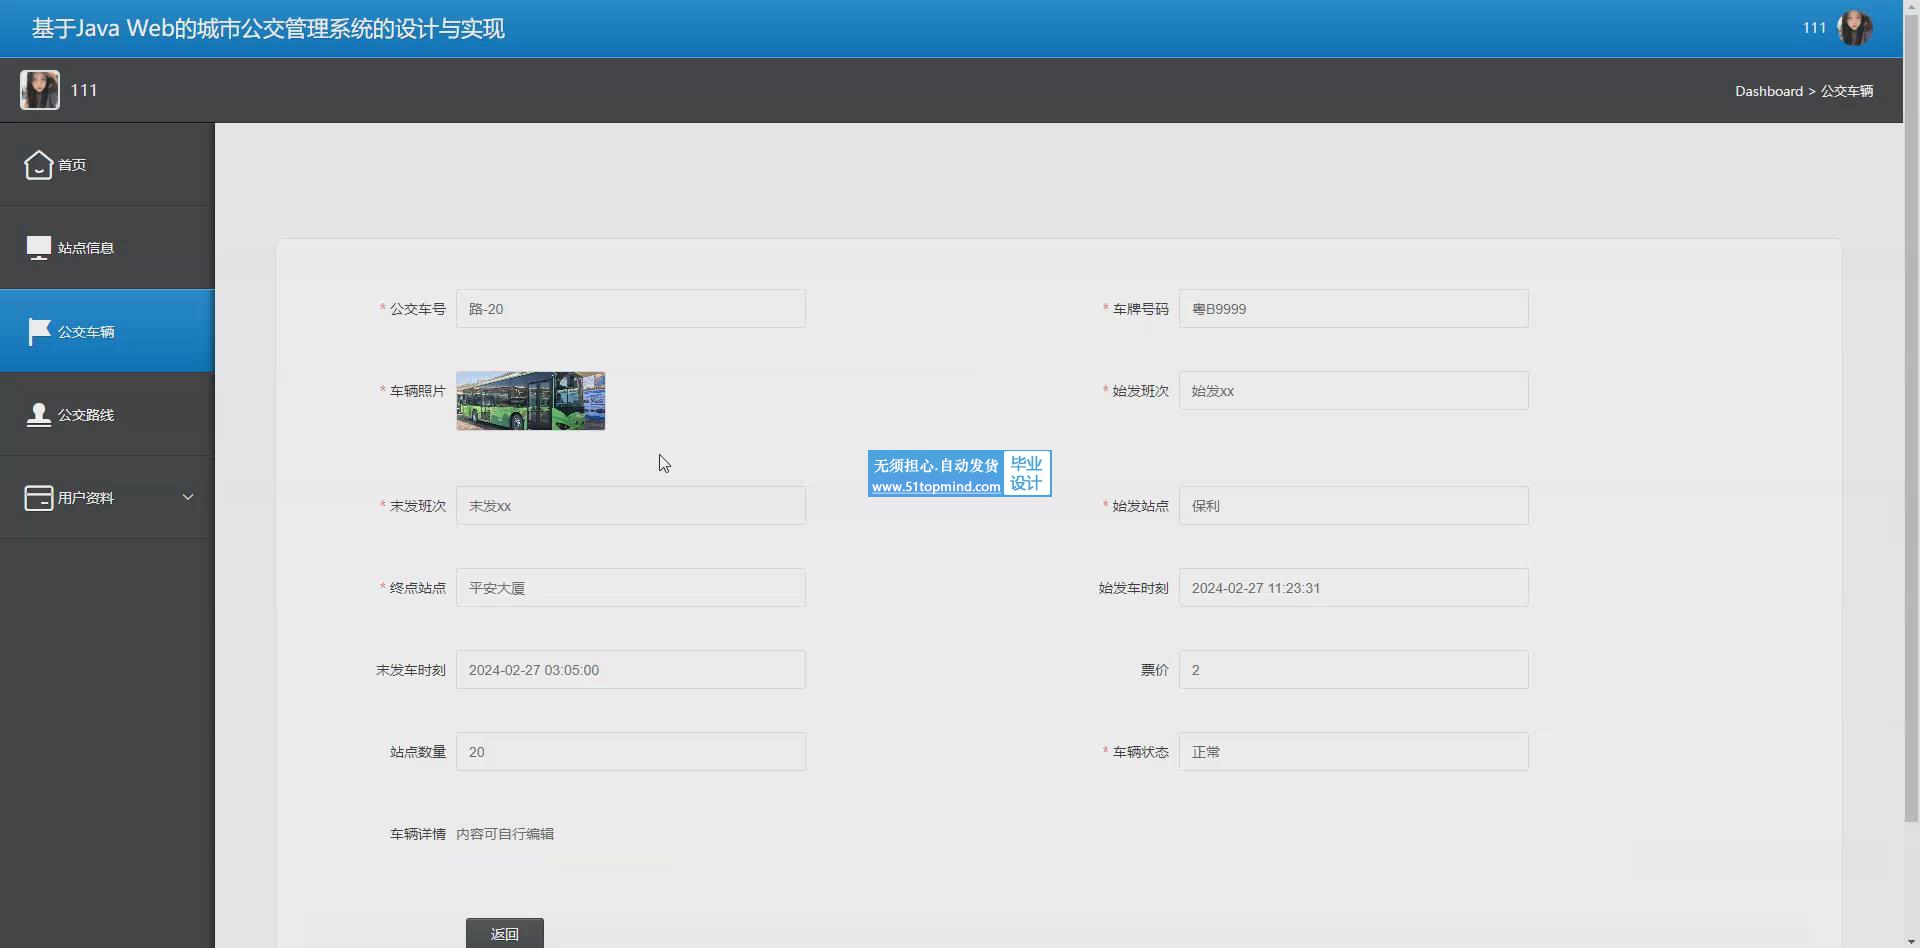Viewport: 1920px width, 948px height.
Task: Click the profile avatar below the title
Action: pyautogui.click(x=40, y=90)
